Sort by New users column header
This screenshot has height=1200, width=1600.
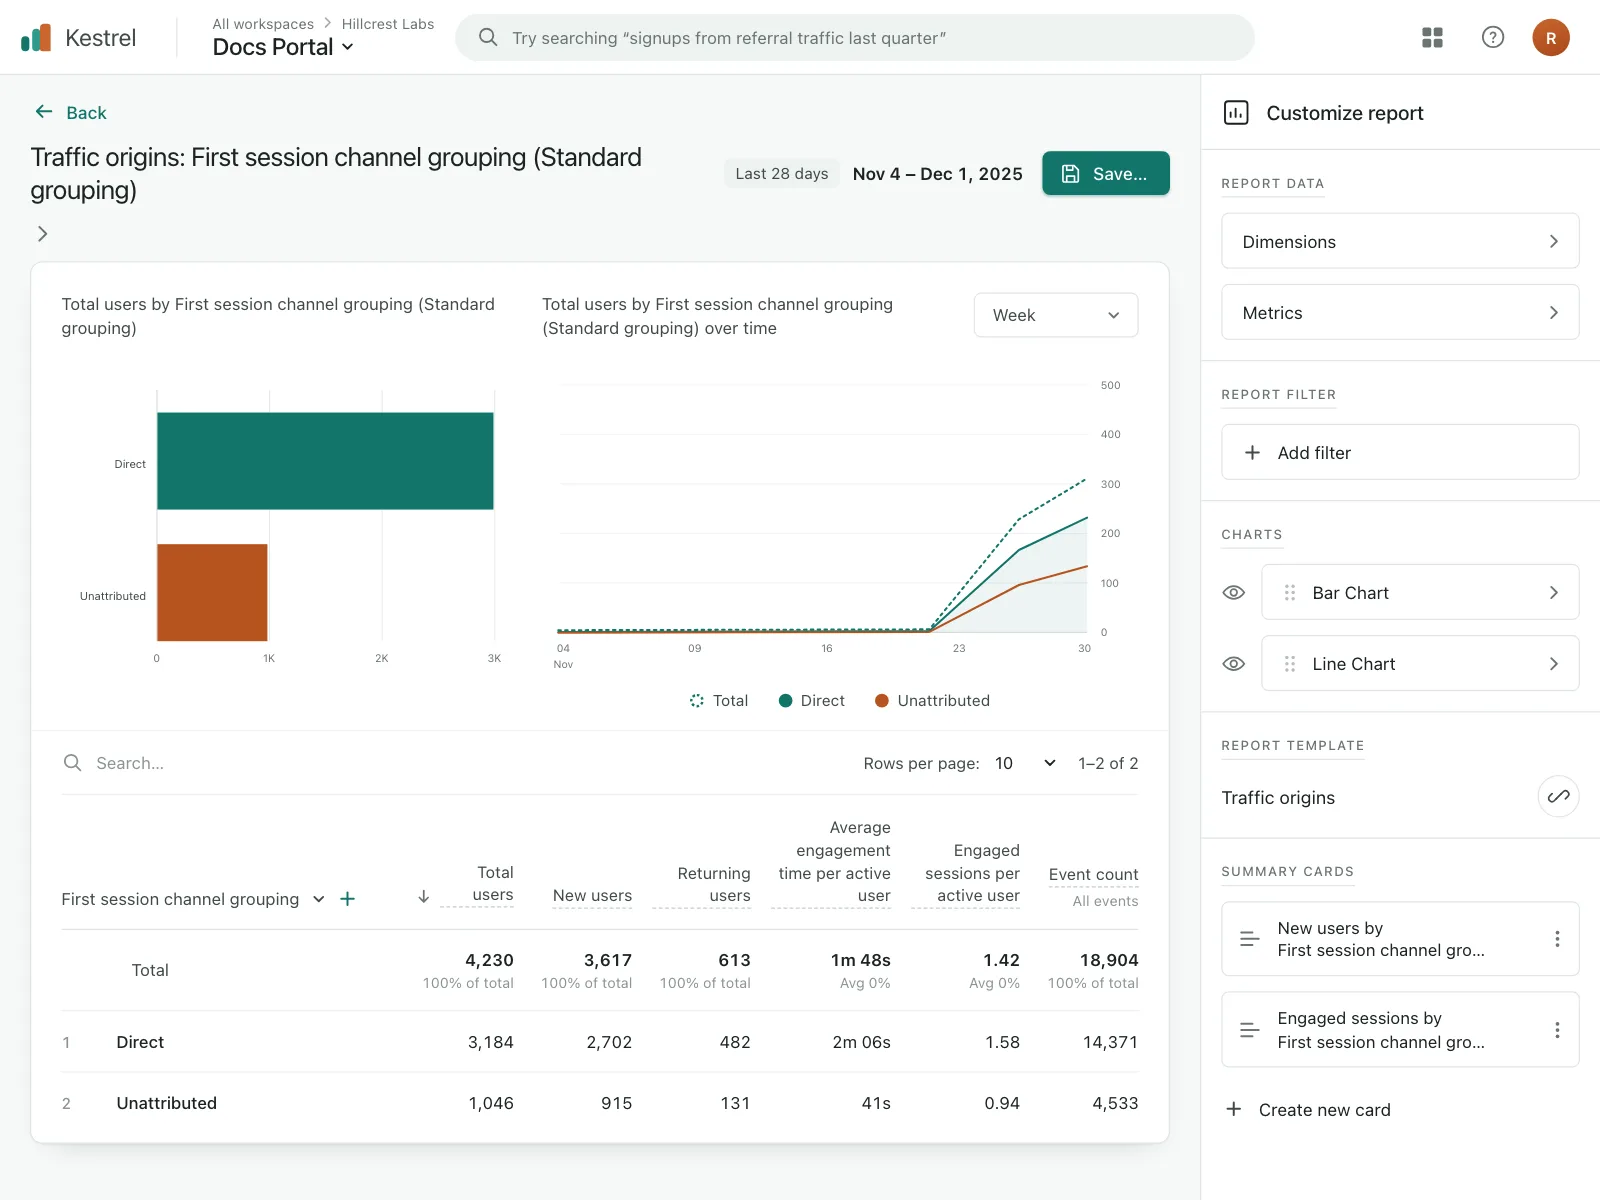pos(592,896)
